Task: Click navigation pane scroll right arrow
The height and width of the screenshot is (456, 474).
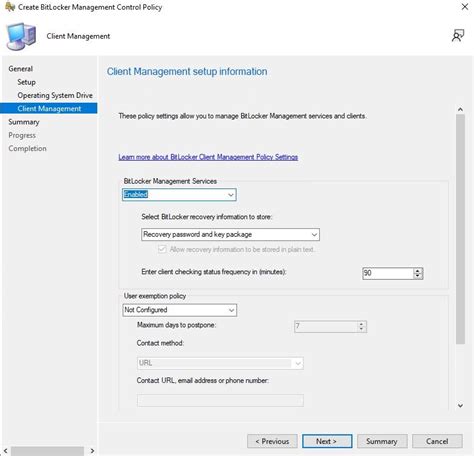Action: click(x=92, y=451)
